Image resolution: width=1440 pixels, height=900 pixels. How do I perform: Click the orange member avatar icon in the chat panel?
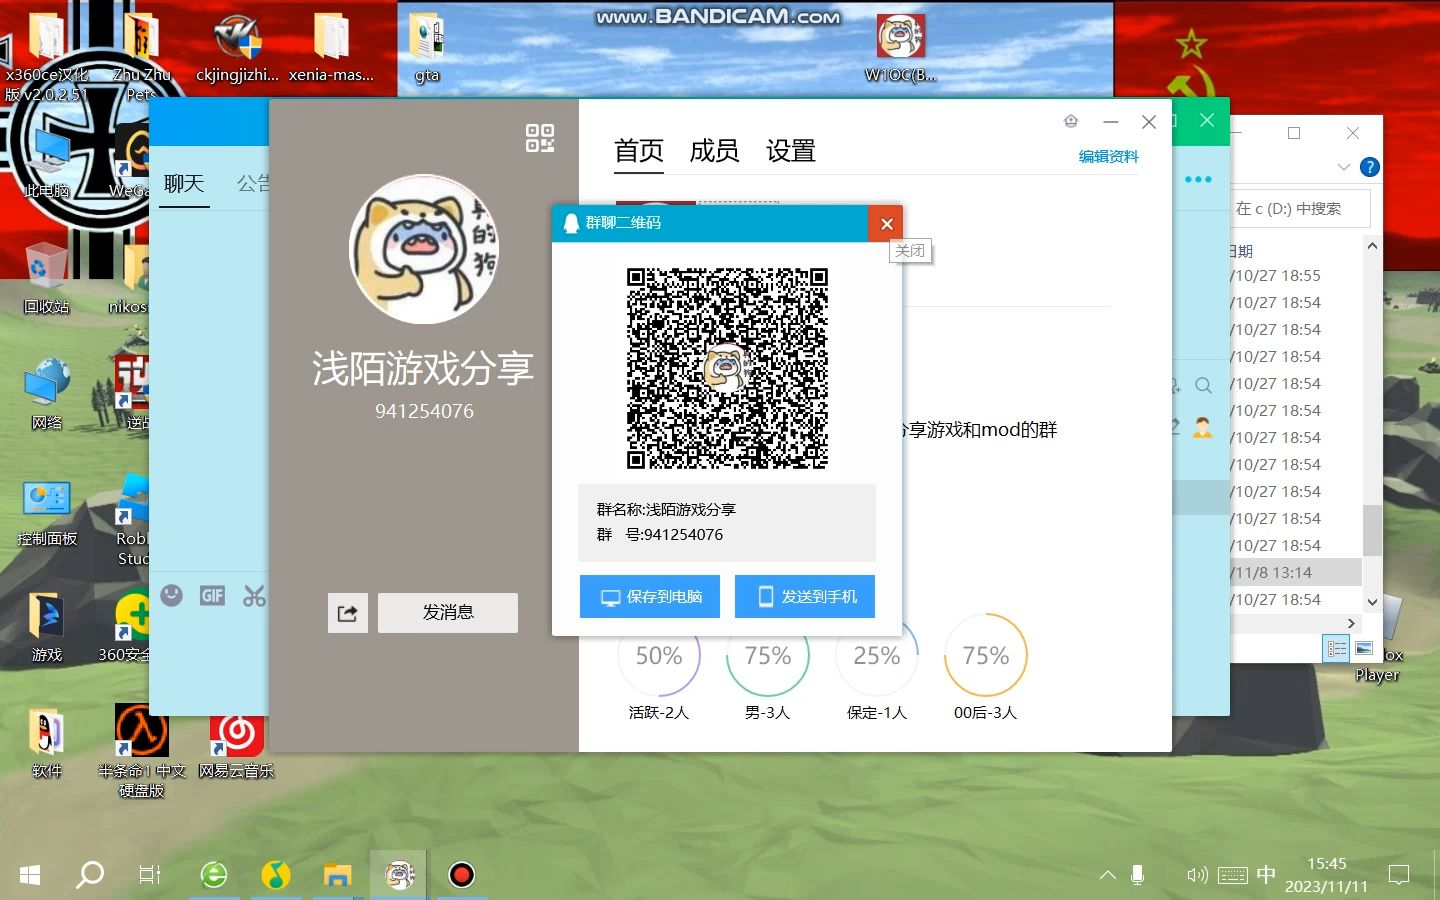coord(1202,428)
